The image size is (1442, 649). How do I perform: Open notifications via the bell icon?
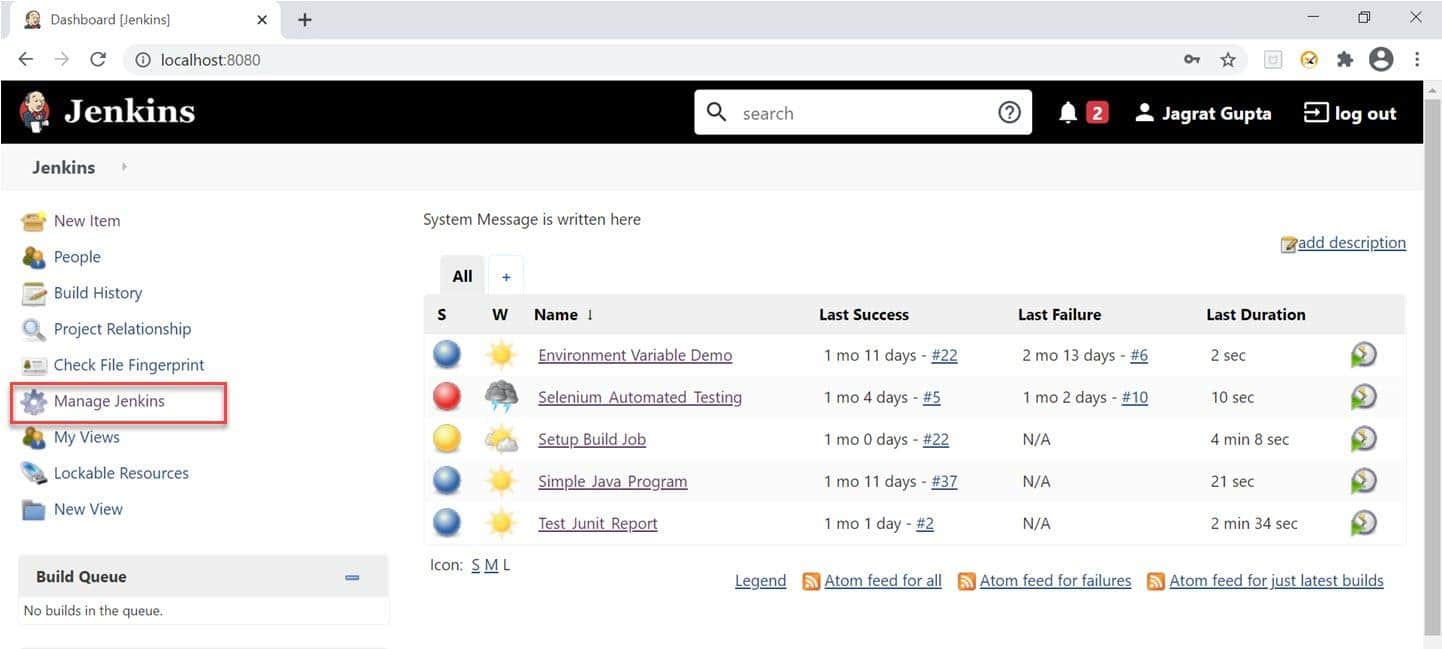pyautogui.click(x=1067, y=112)
